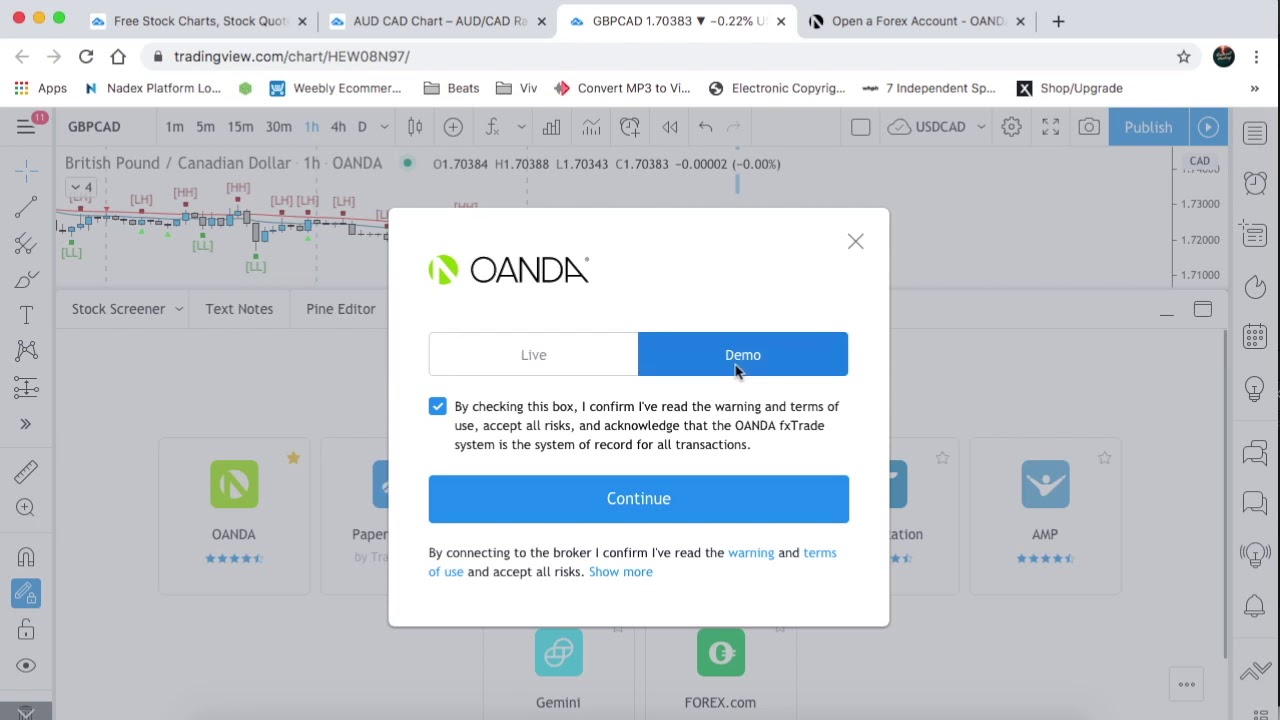Enter fullscreen mode icon
This screenshot has height=720, width=1280.
[1050, 127]
